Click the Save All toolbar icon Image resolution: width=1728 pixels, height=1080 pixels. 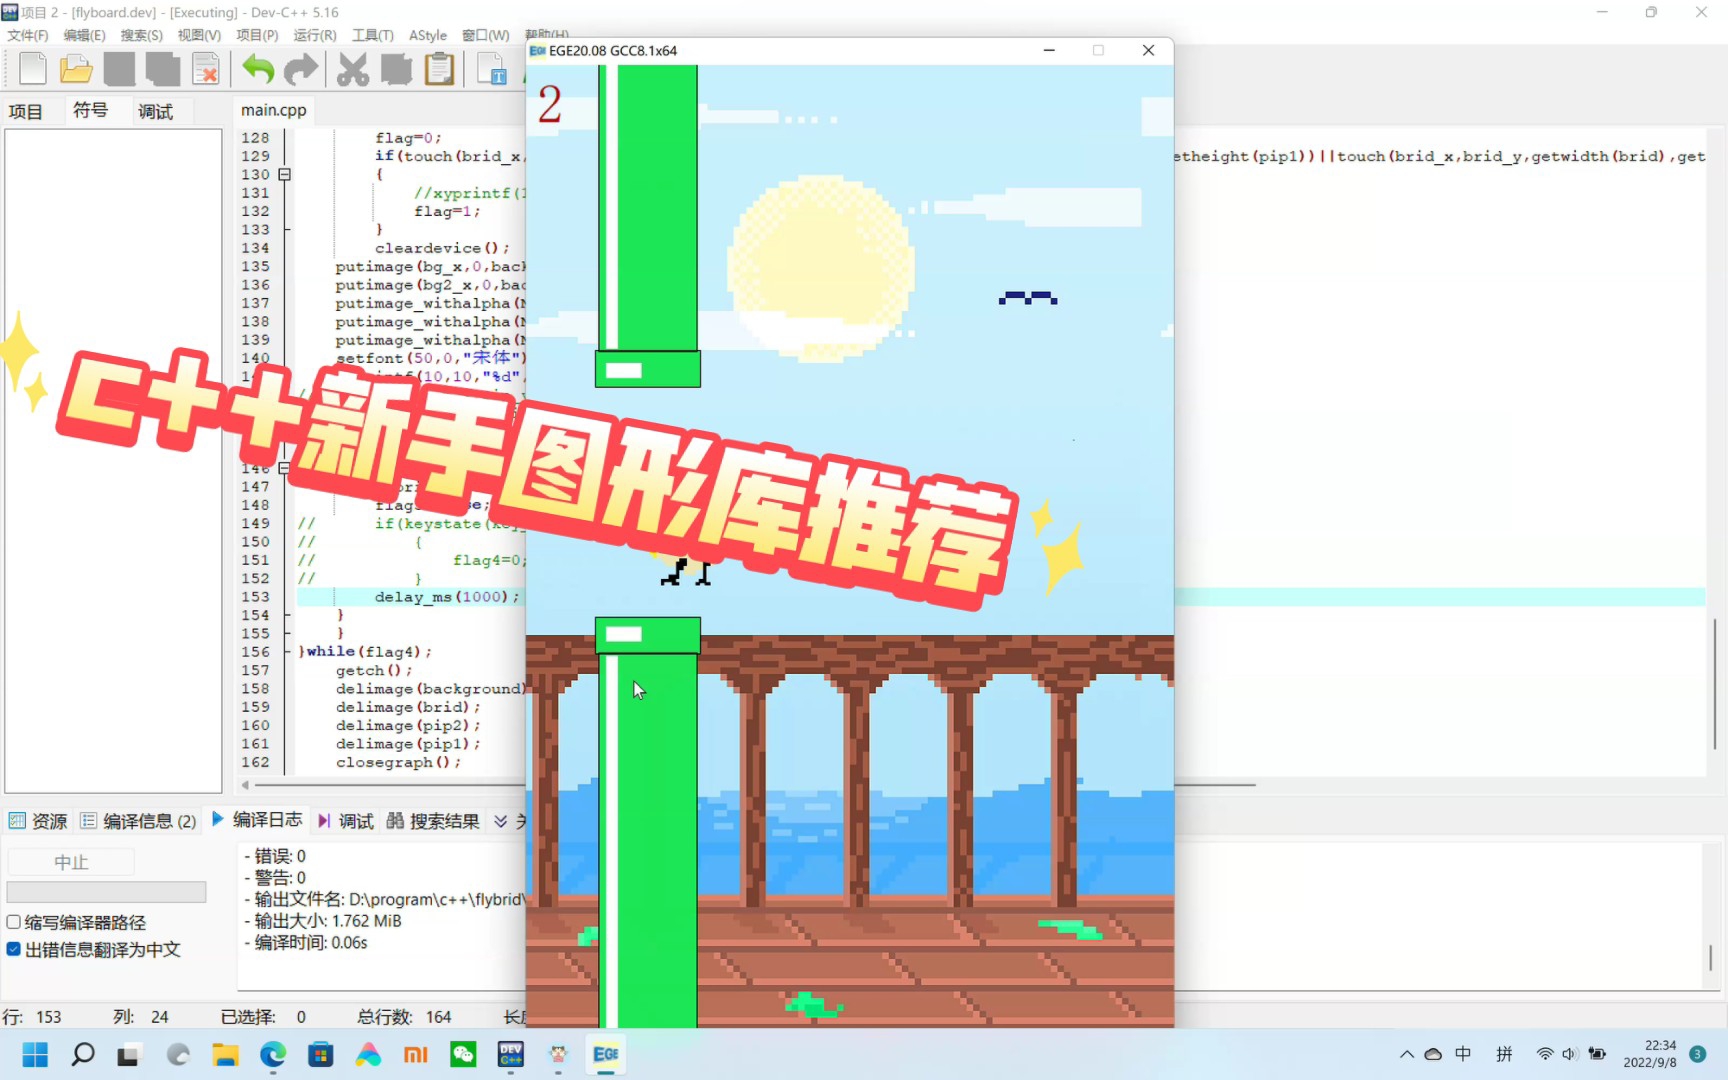(x=163, y=69)
